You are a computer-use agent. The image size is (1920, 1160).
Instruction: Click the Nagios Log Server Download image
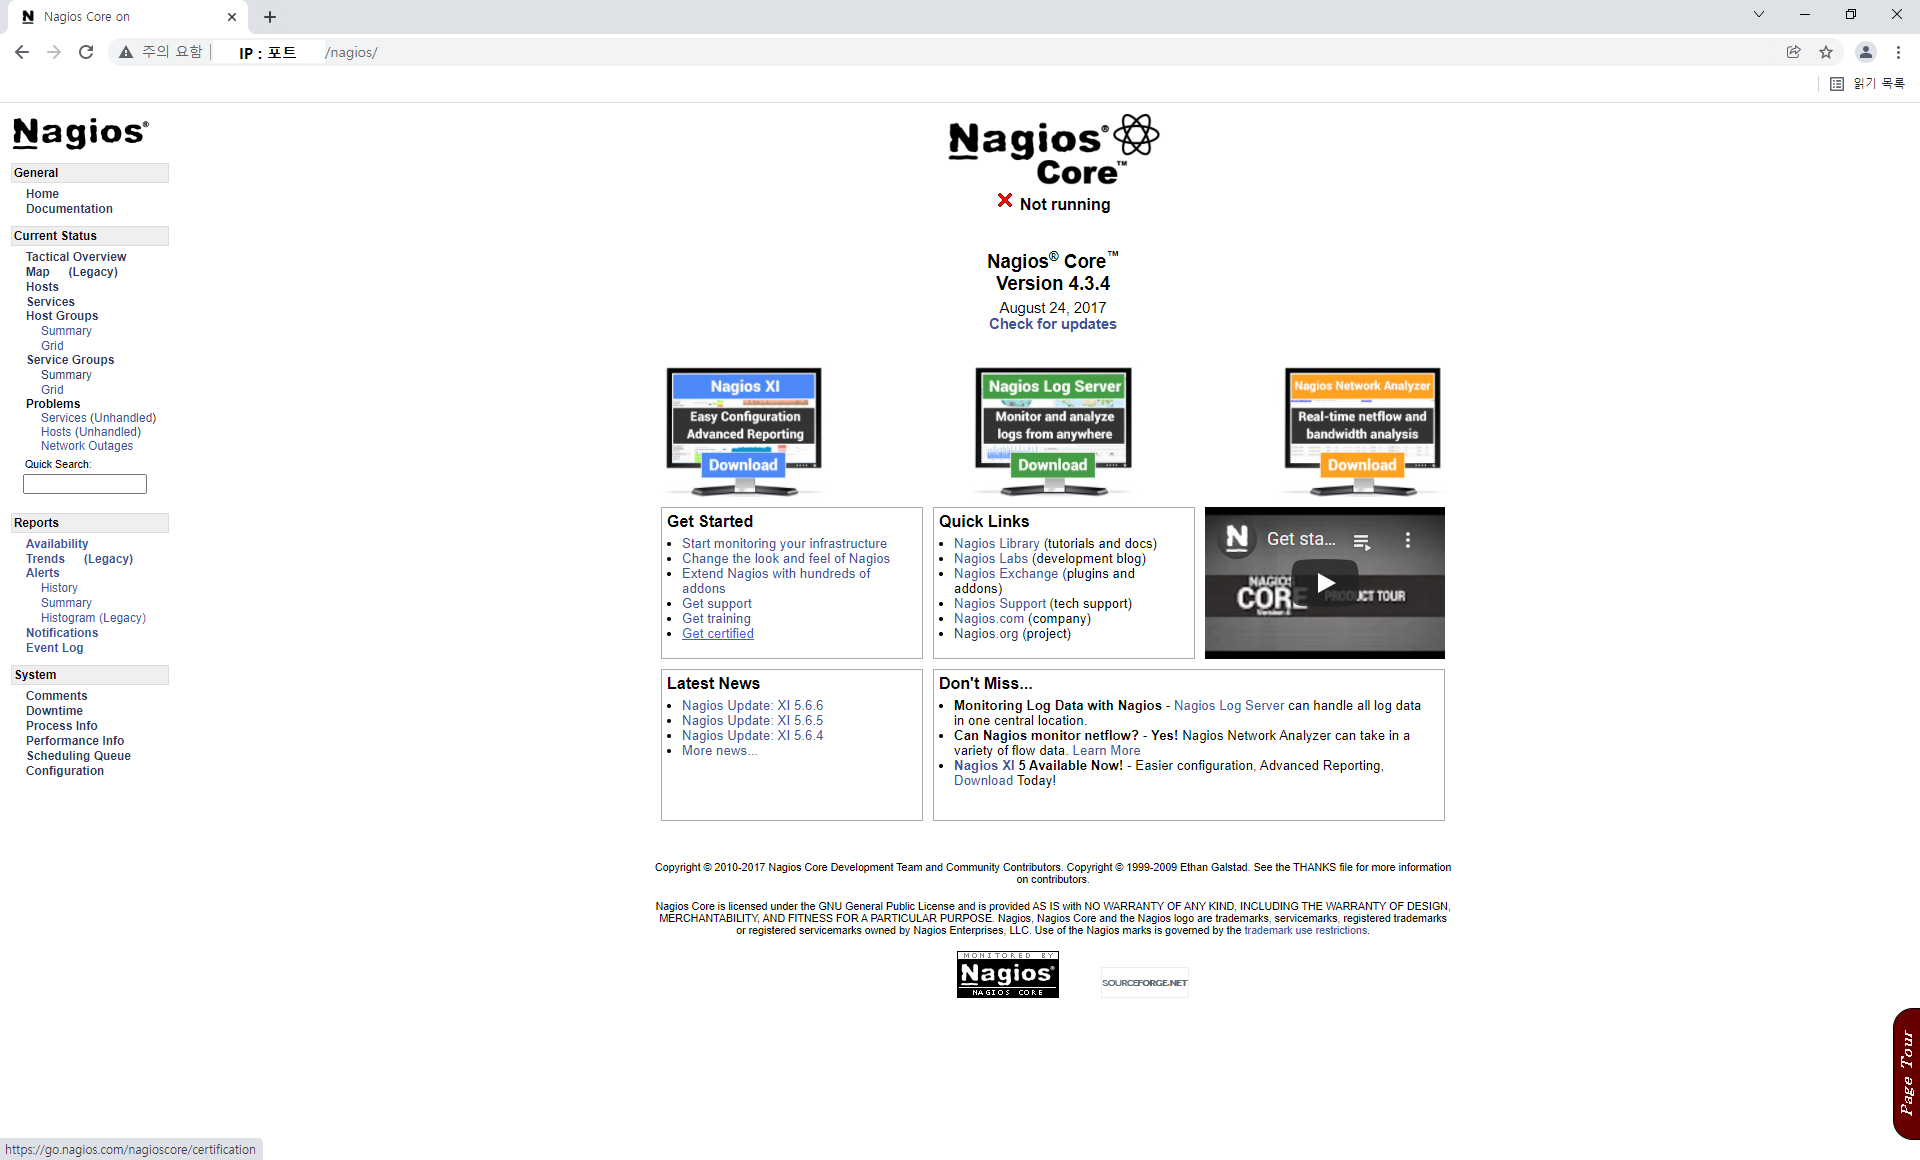tap(1053, 431)
